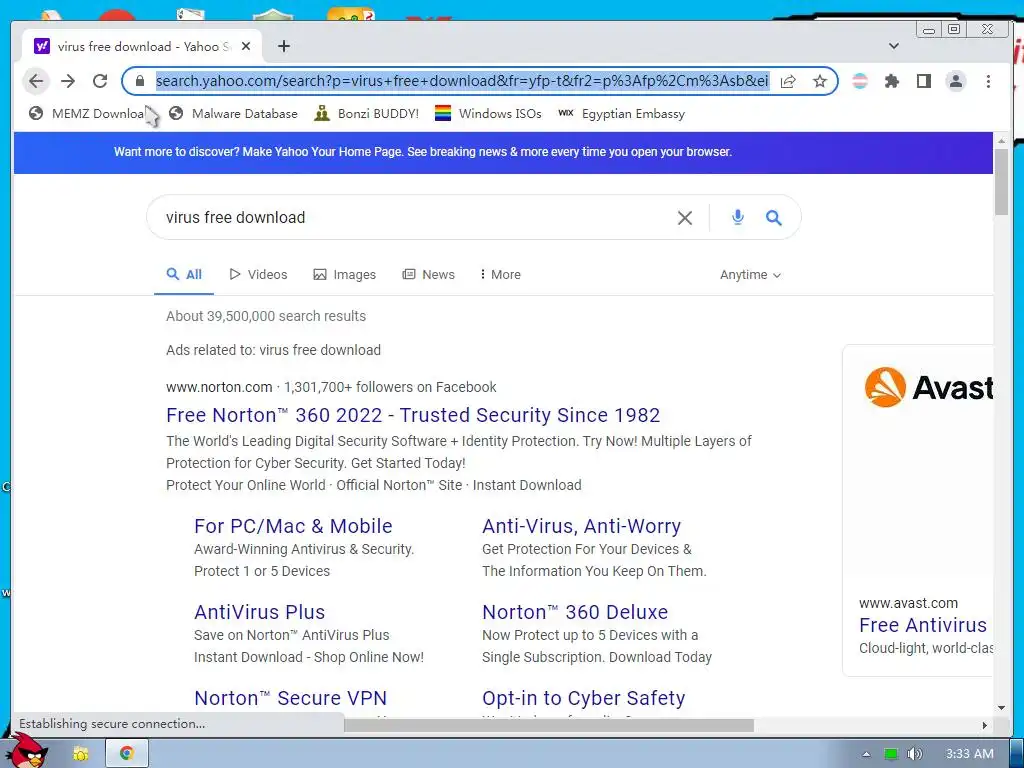
Task: Click www.norton.com ad URL text
Action: [219, 387]
